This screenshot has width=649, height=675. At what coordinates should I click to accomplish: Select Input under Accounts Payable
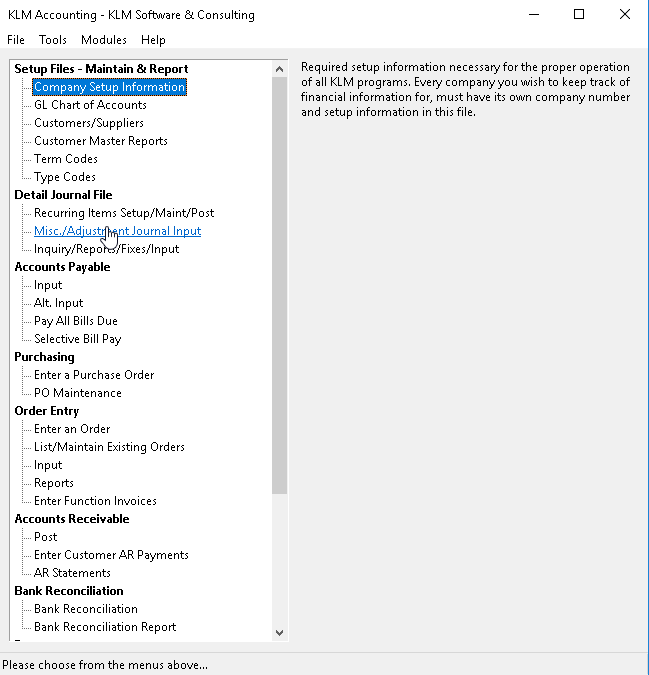coord(48,285)
